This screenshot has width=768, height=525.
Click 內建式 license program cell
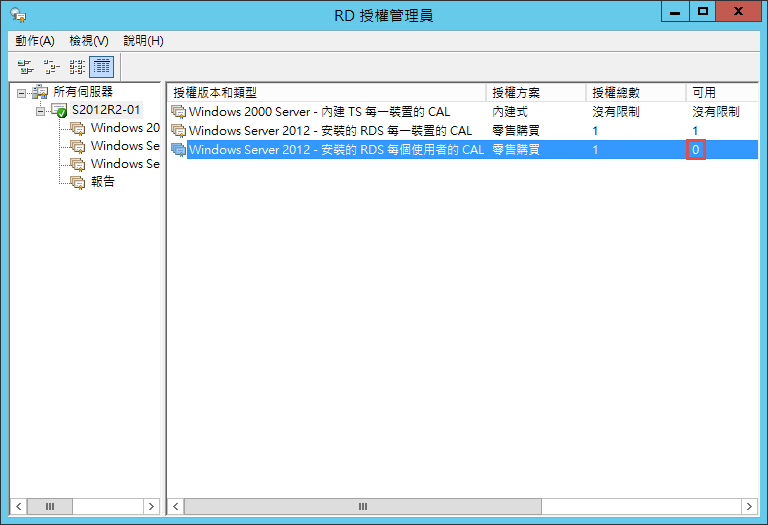[510, 112]
